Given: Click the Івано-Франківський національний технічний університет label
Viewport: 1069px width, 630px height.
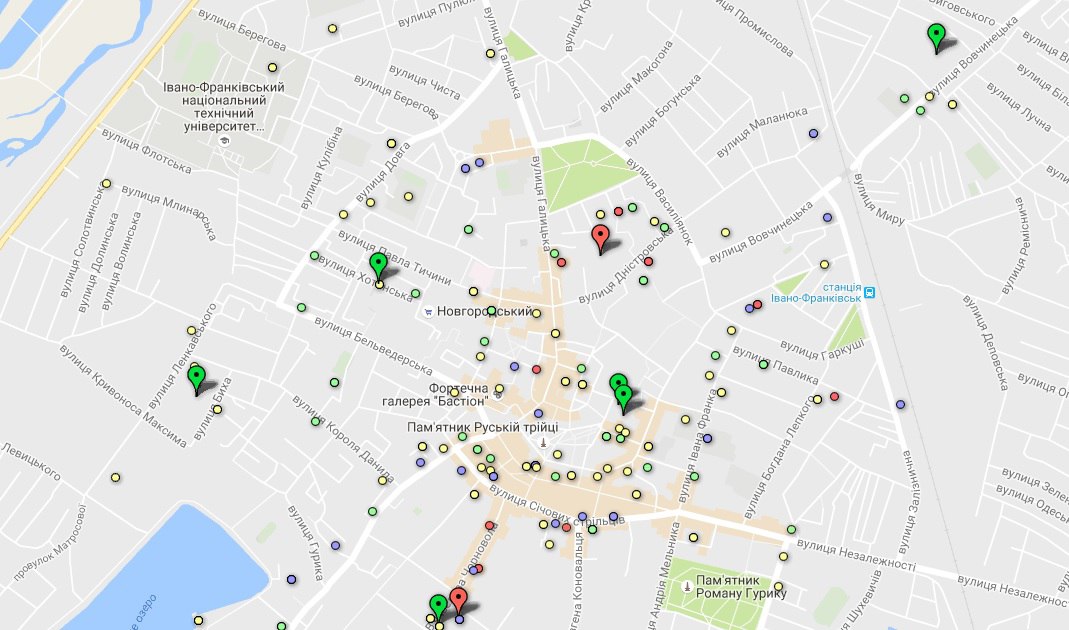Looking at the screenshot, I should pyautogui.click(x=224, y=106).
